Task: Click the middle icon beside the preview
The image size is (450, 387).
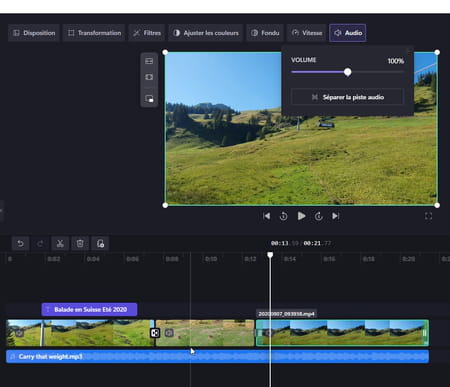Action: (x=149, y=77)
